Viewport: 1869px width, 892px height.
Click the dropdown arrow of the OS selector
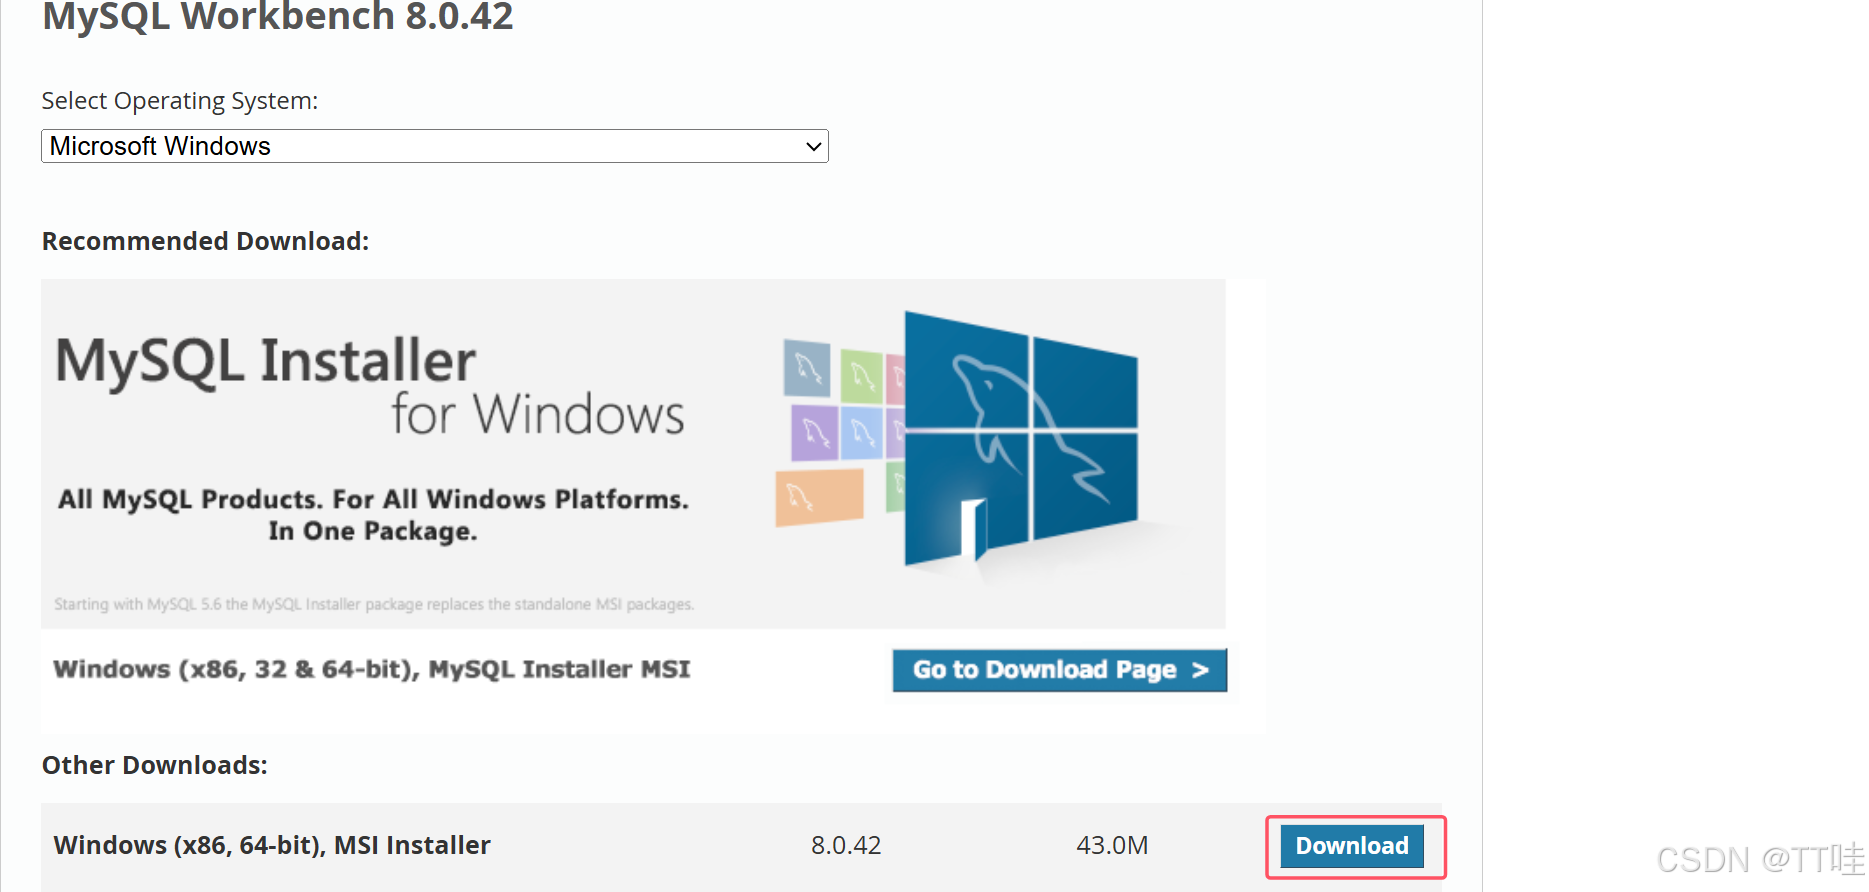click(814, 147)
